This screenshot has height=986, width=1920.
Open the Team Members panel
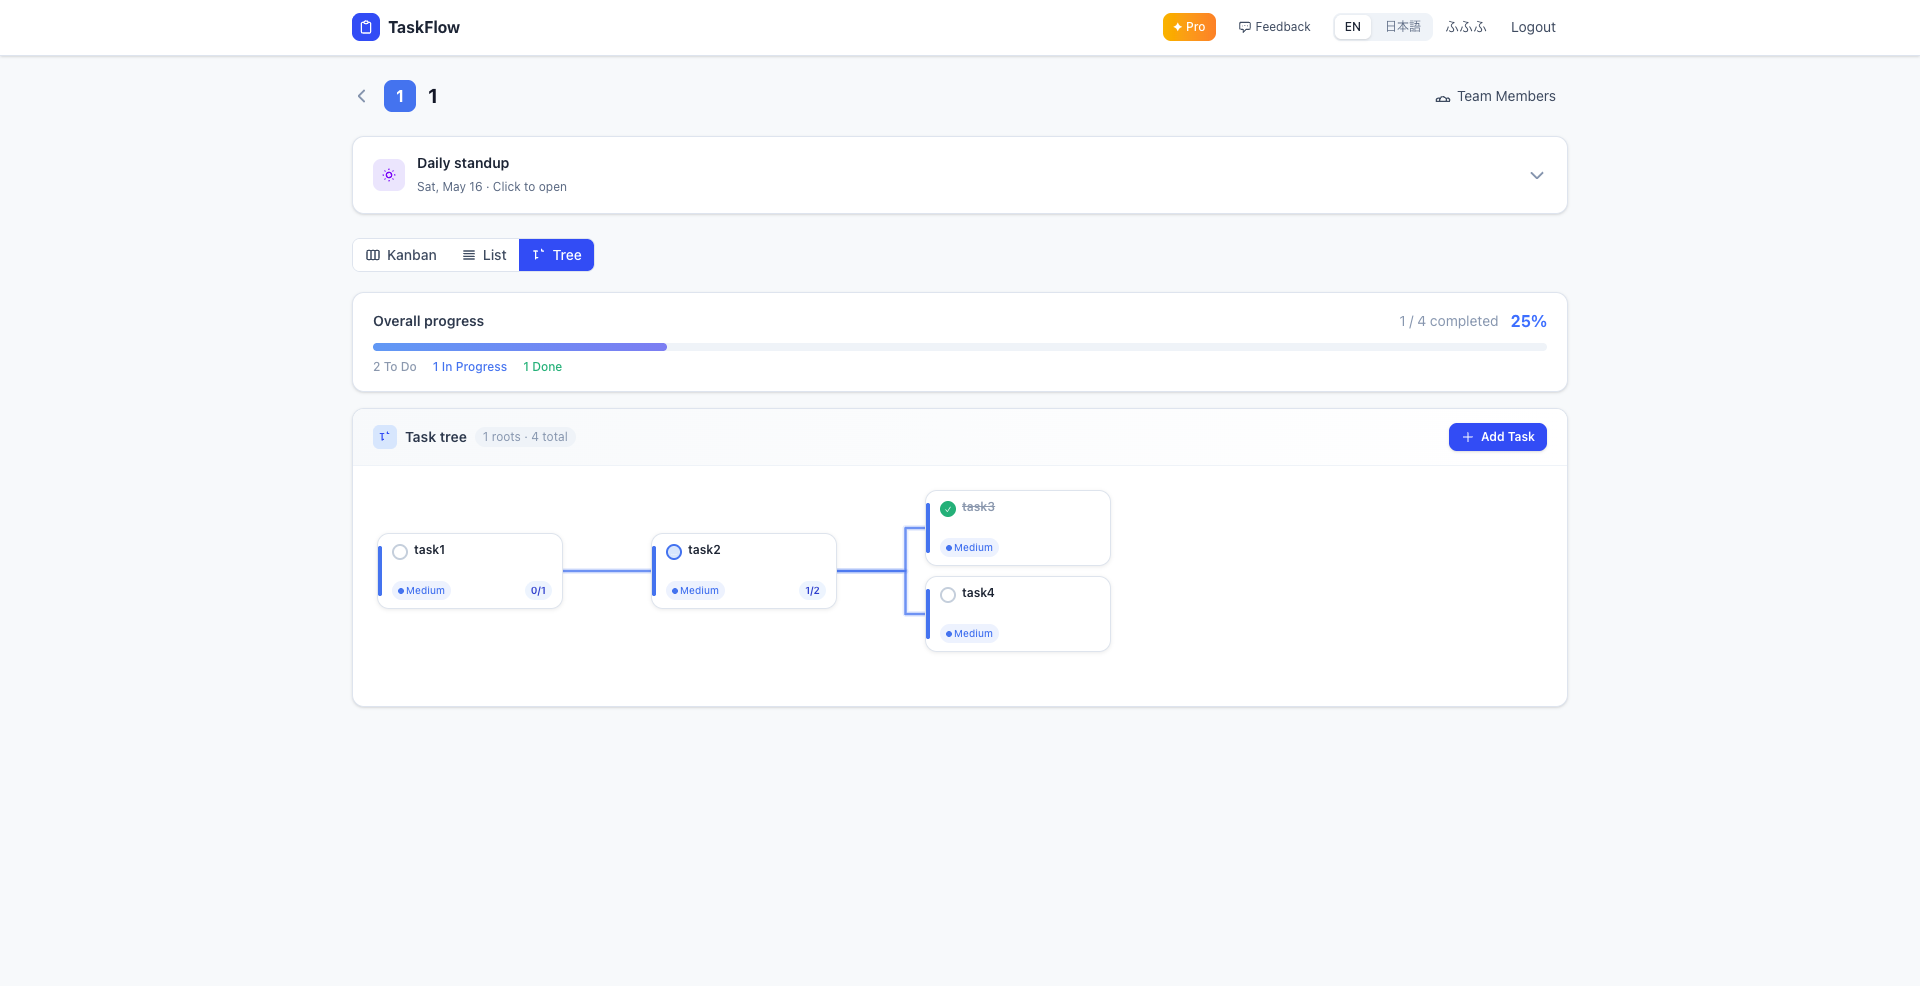click(1495, 96)
